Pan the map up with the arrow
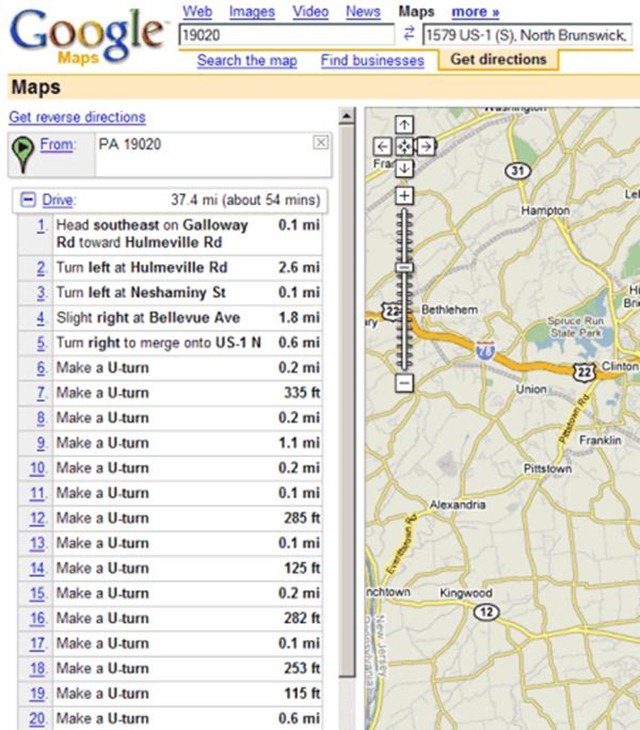Screen dimensions: 640x730 (x=404, y=125)
